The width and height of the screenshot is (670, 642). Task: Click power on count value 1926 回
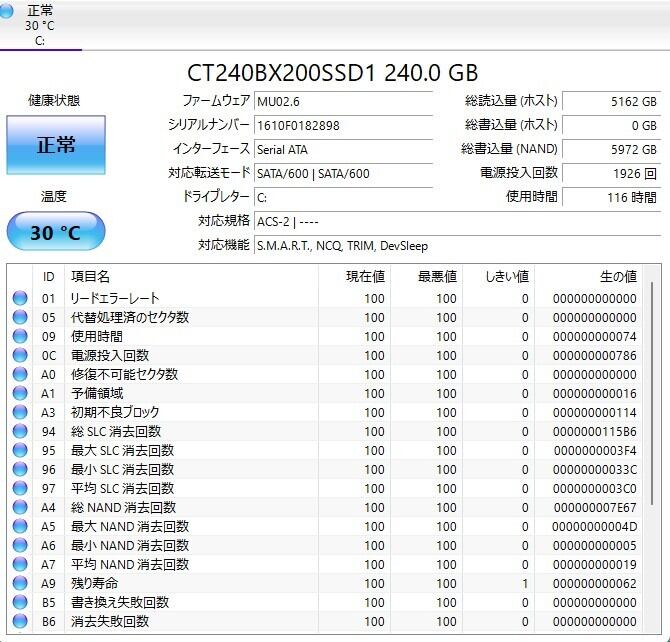pos(611,174)
